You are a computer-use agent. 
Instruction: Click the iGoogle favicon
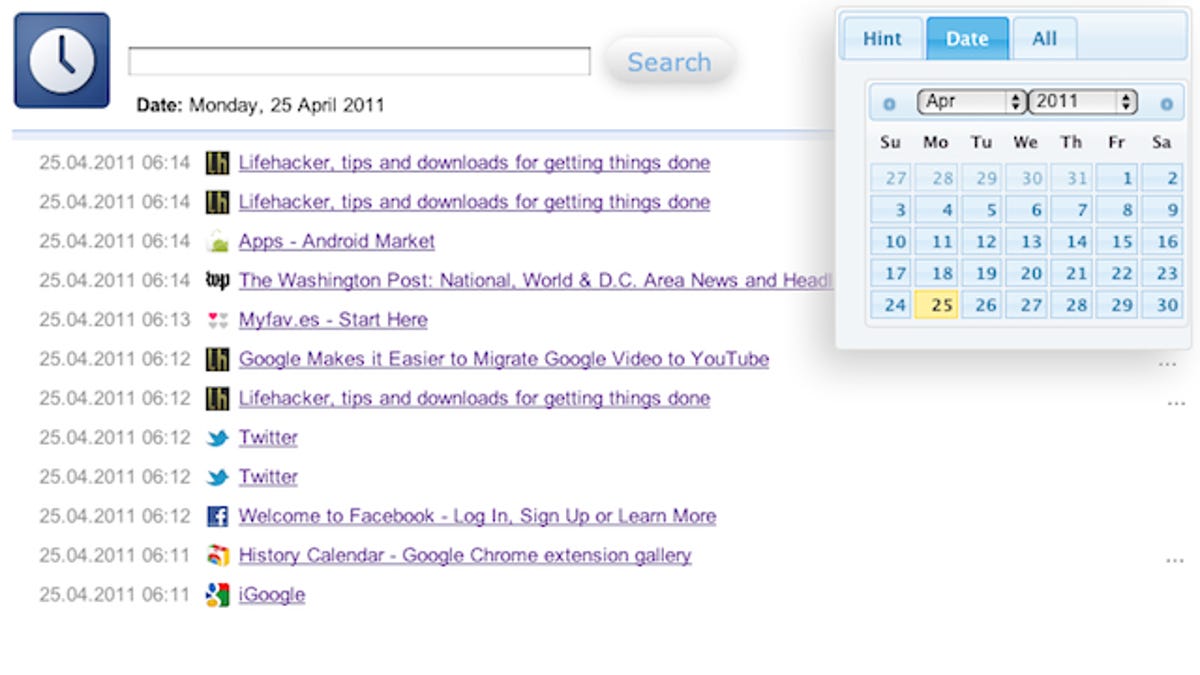point(217,595)
